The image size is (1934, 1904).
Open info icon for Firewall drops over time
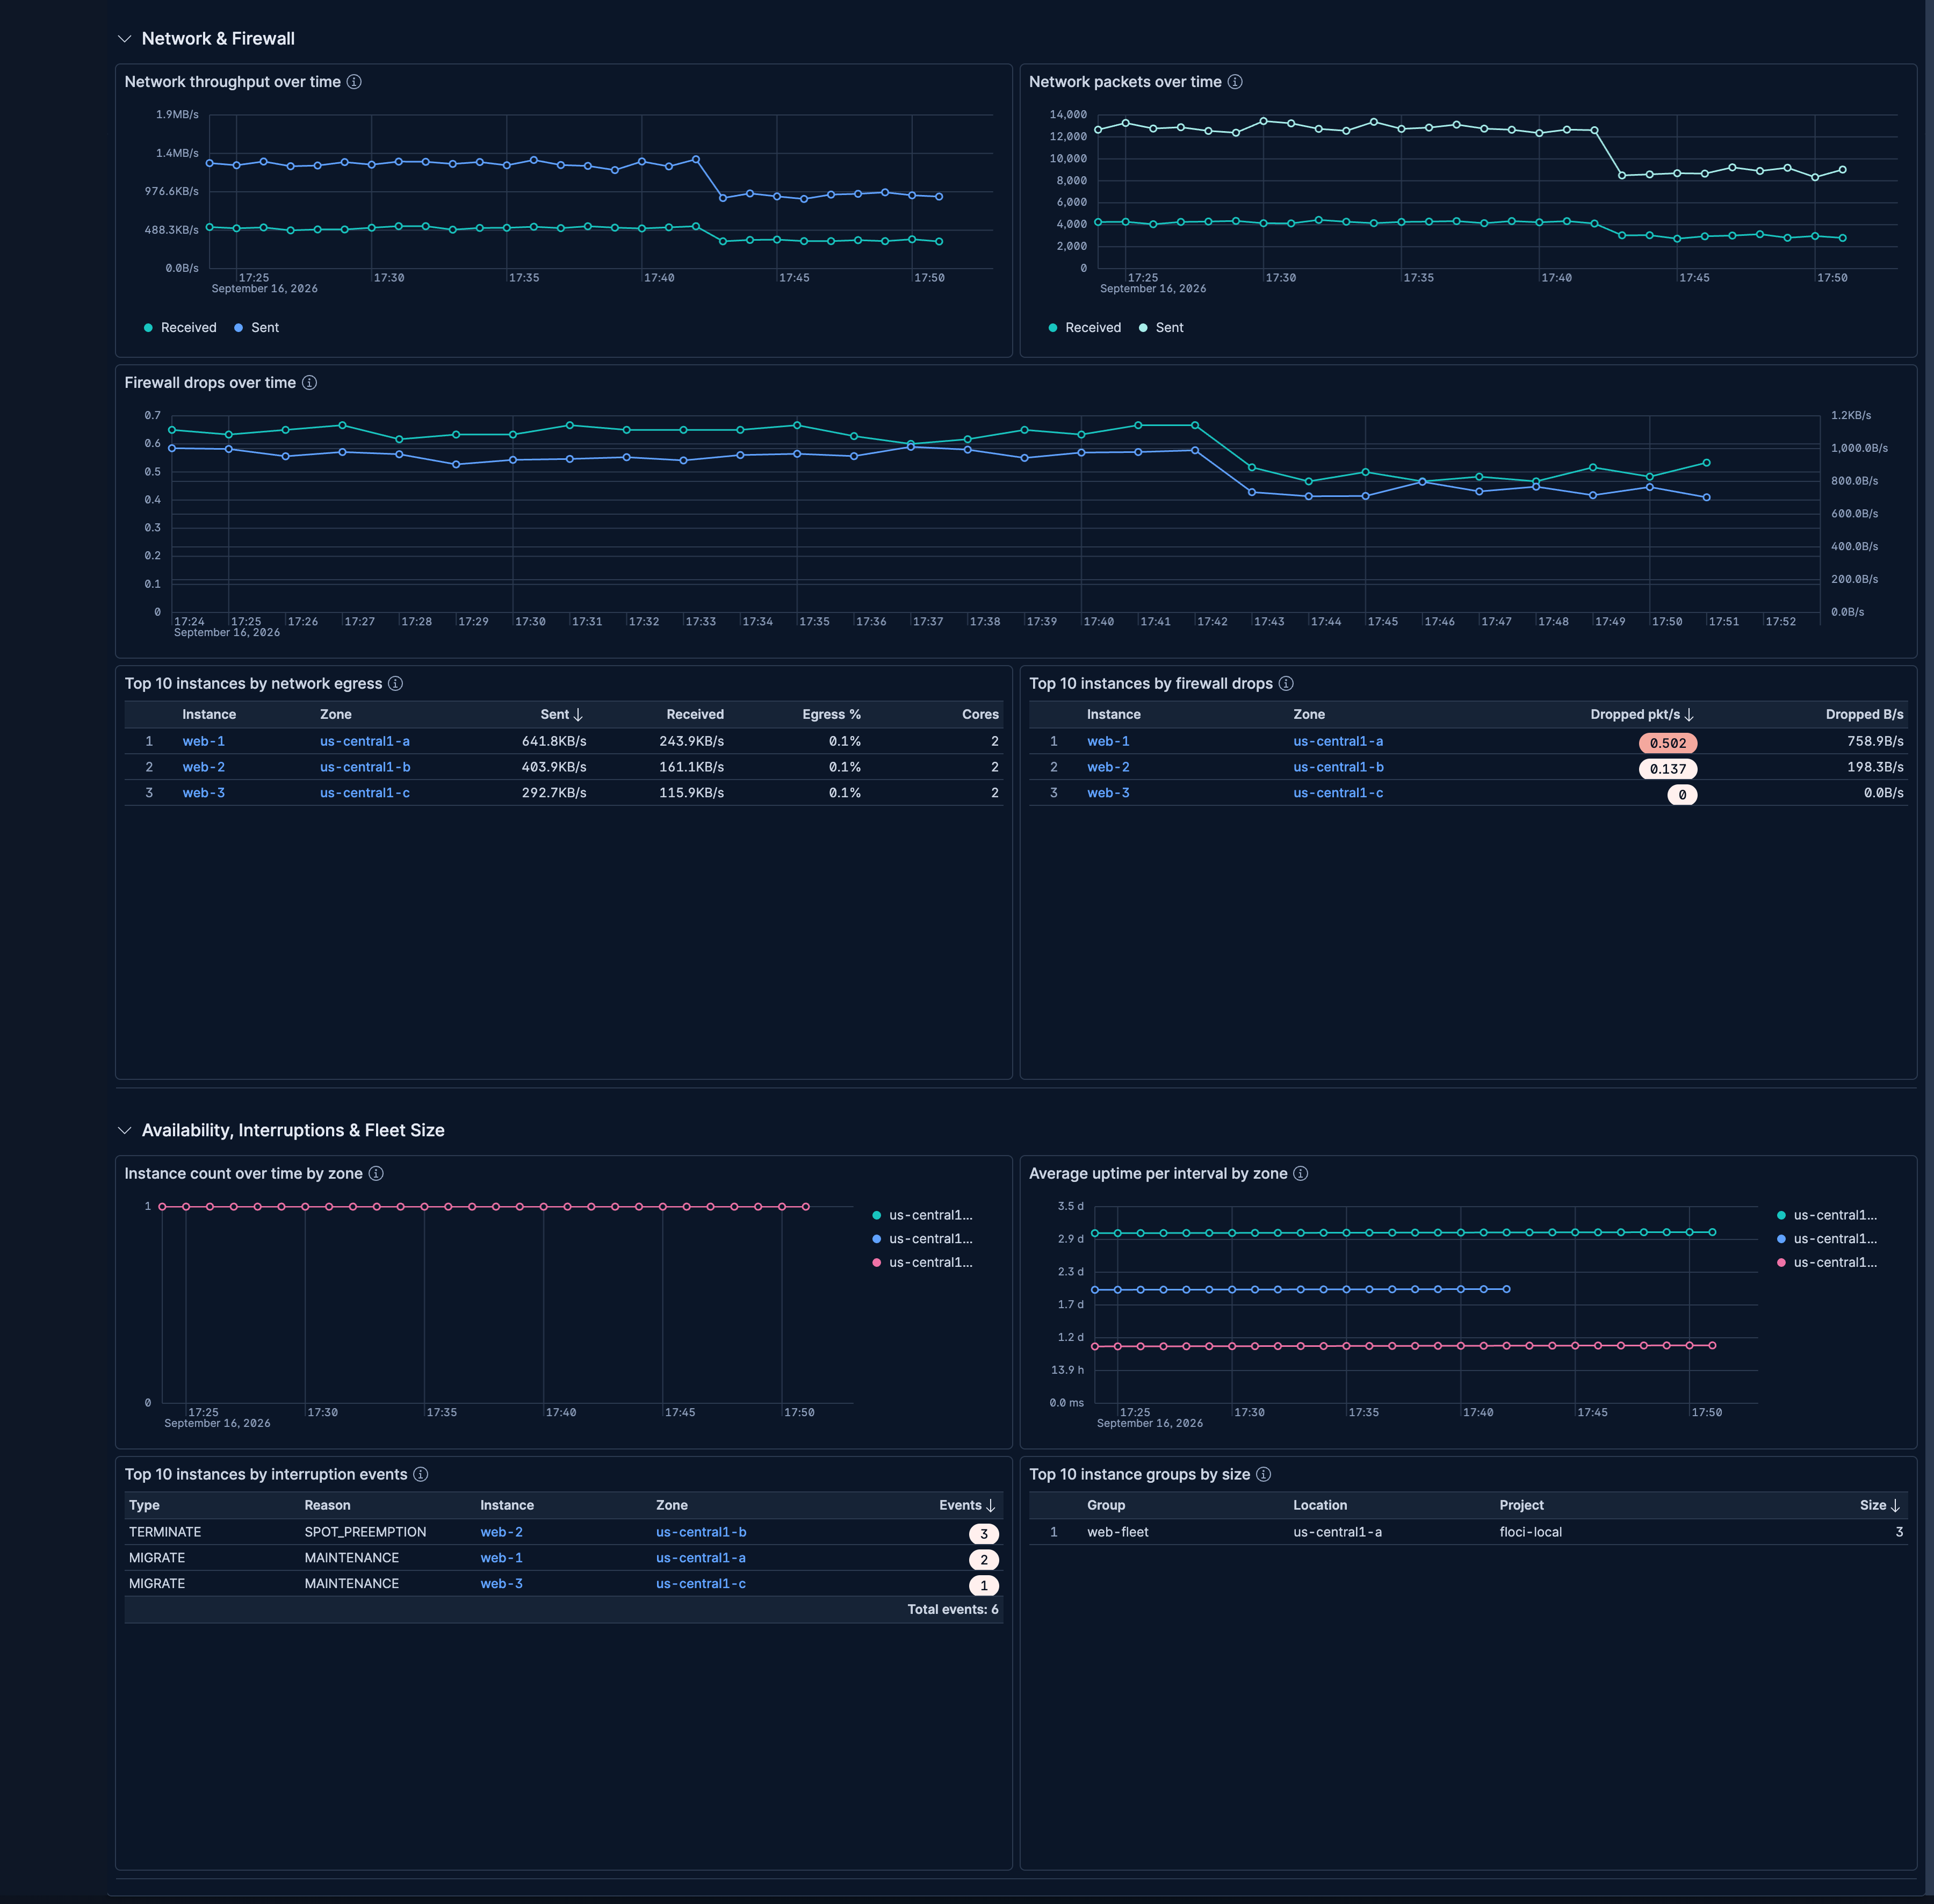(310, 383)
